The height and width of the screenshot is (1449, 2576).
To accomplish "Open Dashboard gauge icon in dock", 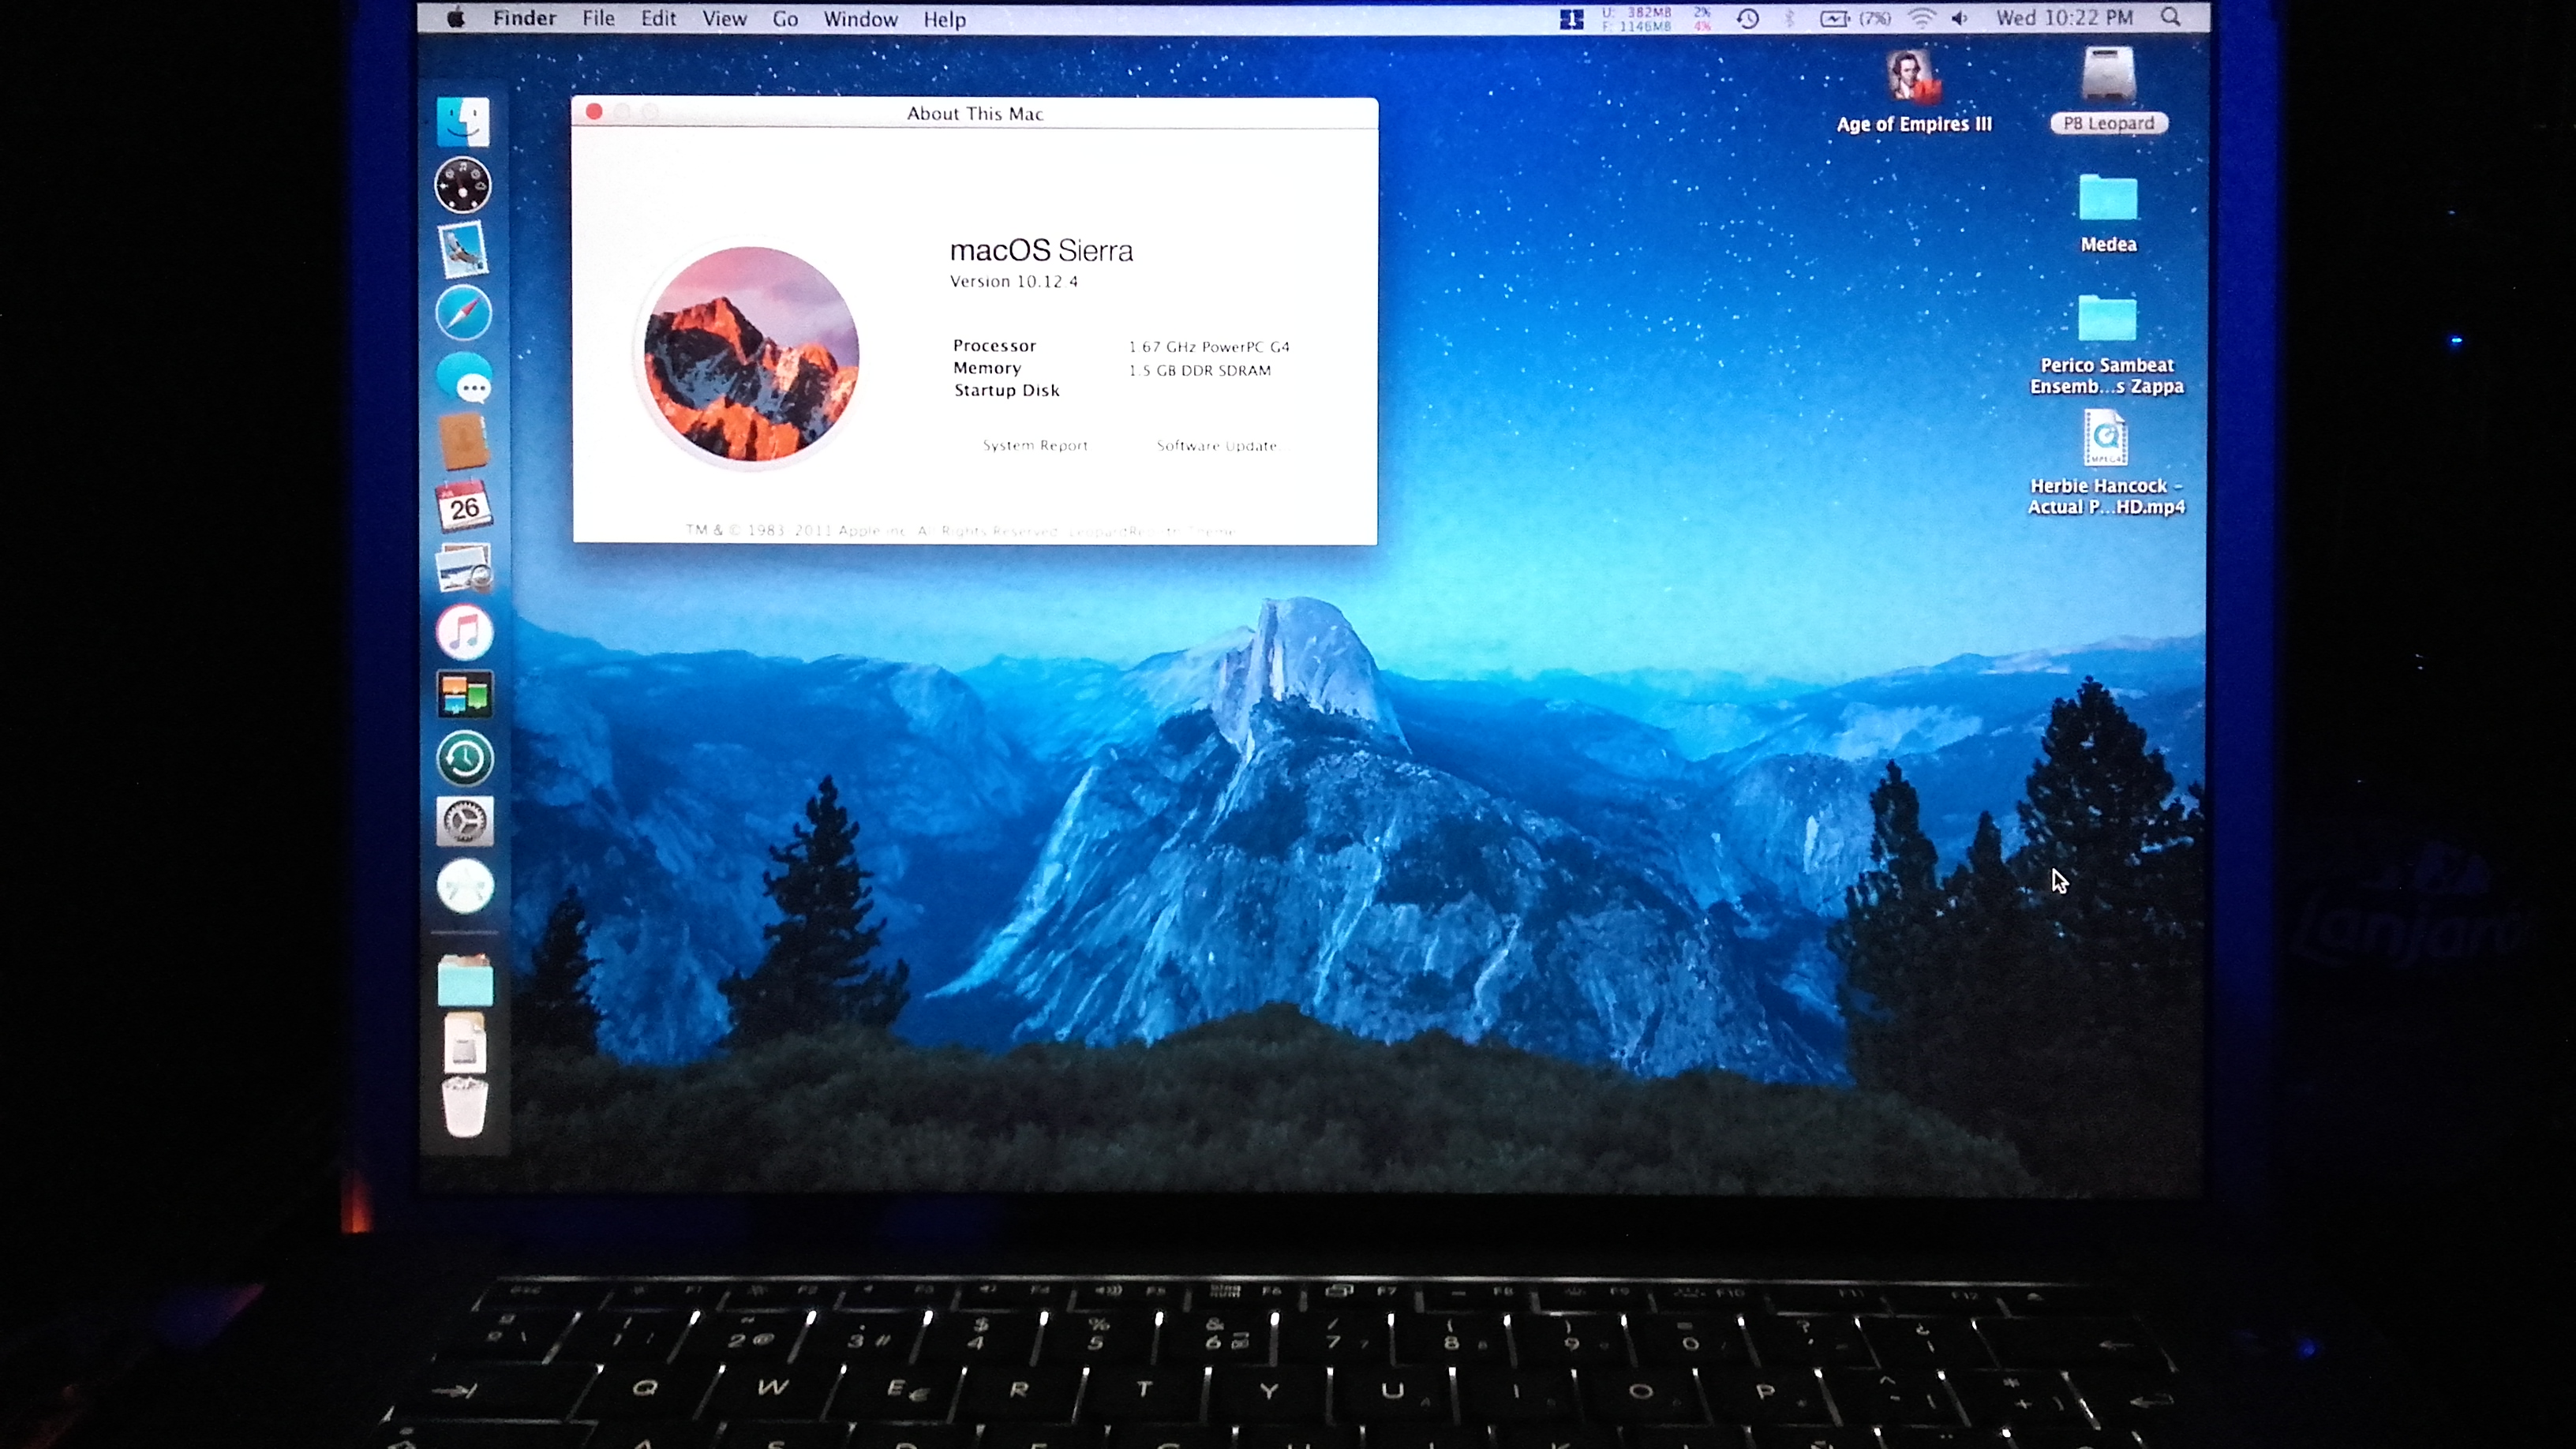I will [x=462, y=185].
